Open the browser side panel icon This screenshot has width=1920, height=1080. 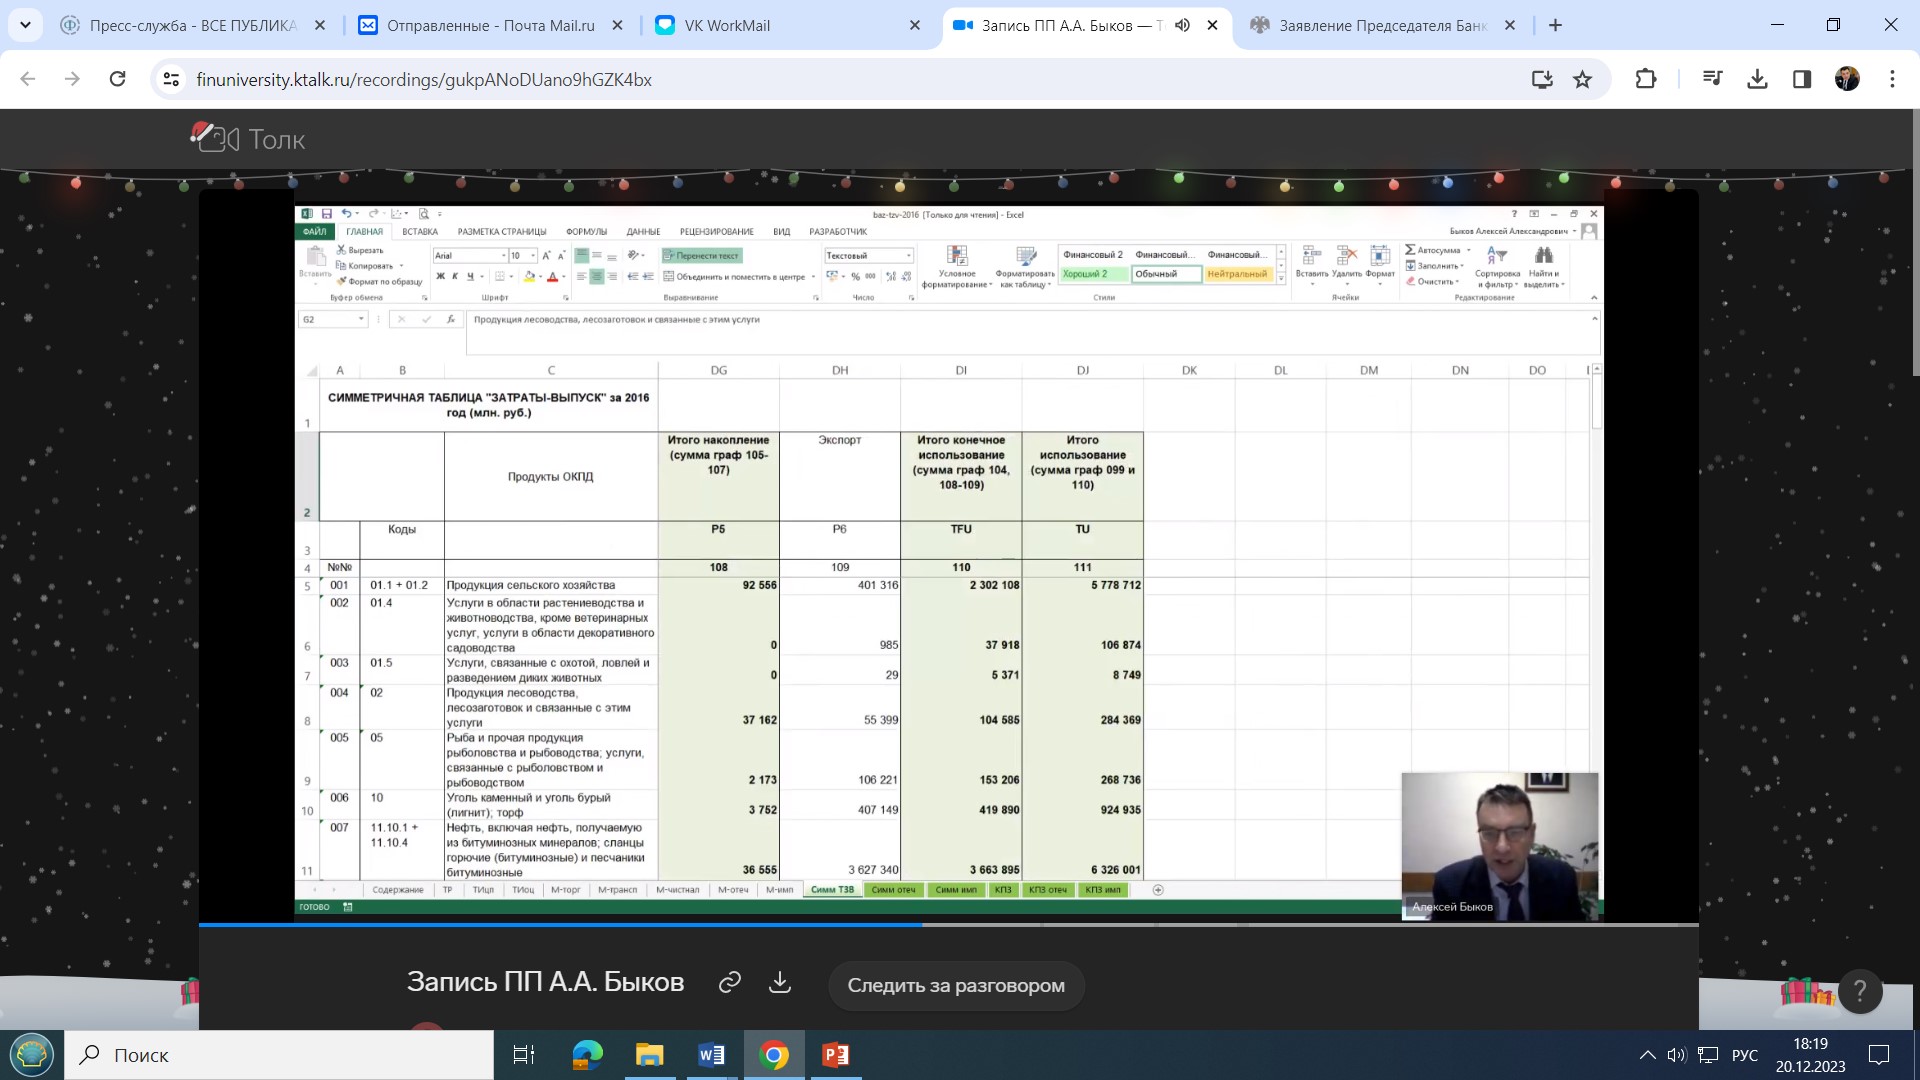1802,80
